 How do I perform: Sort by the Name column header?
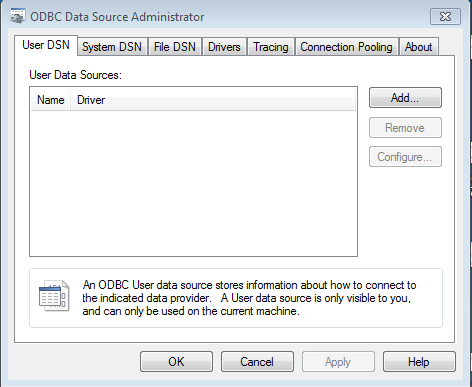coord(51,100)
